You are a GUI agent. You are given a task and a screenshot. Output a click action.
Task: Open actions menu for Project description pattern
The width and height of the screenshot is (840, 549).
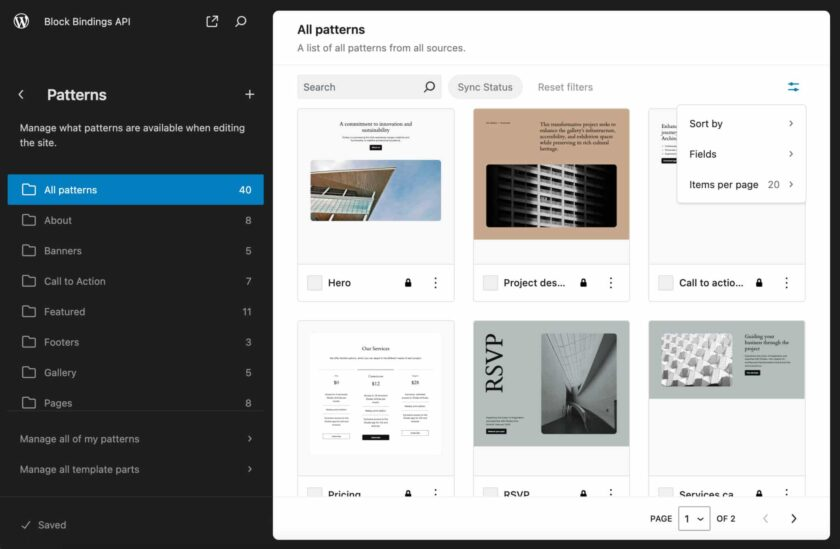coord(610,283)
